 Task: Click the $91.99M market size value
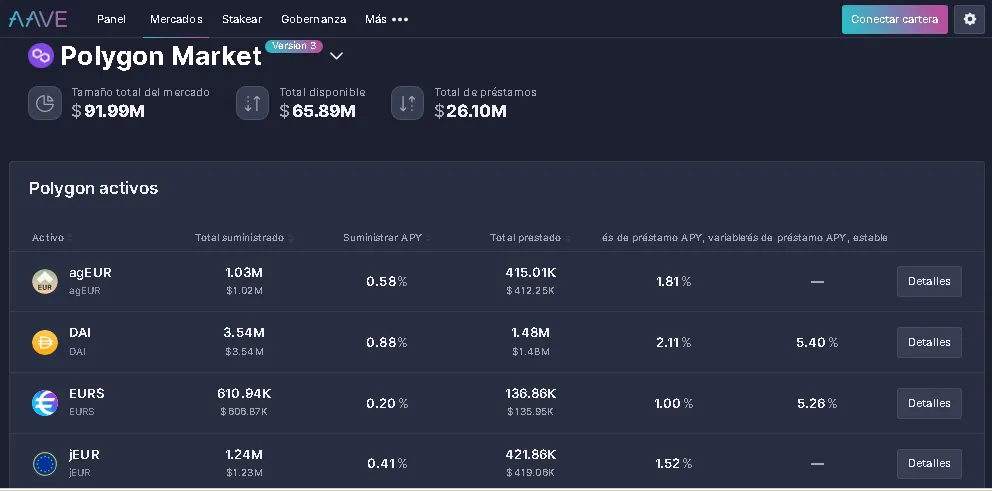click(x=108, y=111)
